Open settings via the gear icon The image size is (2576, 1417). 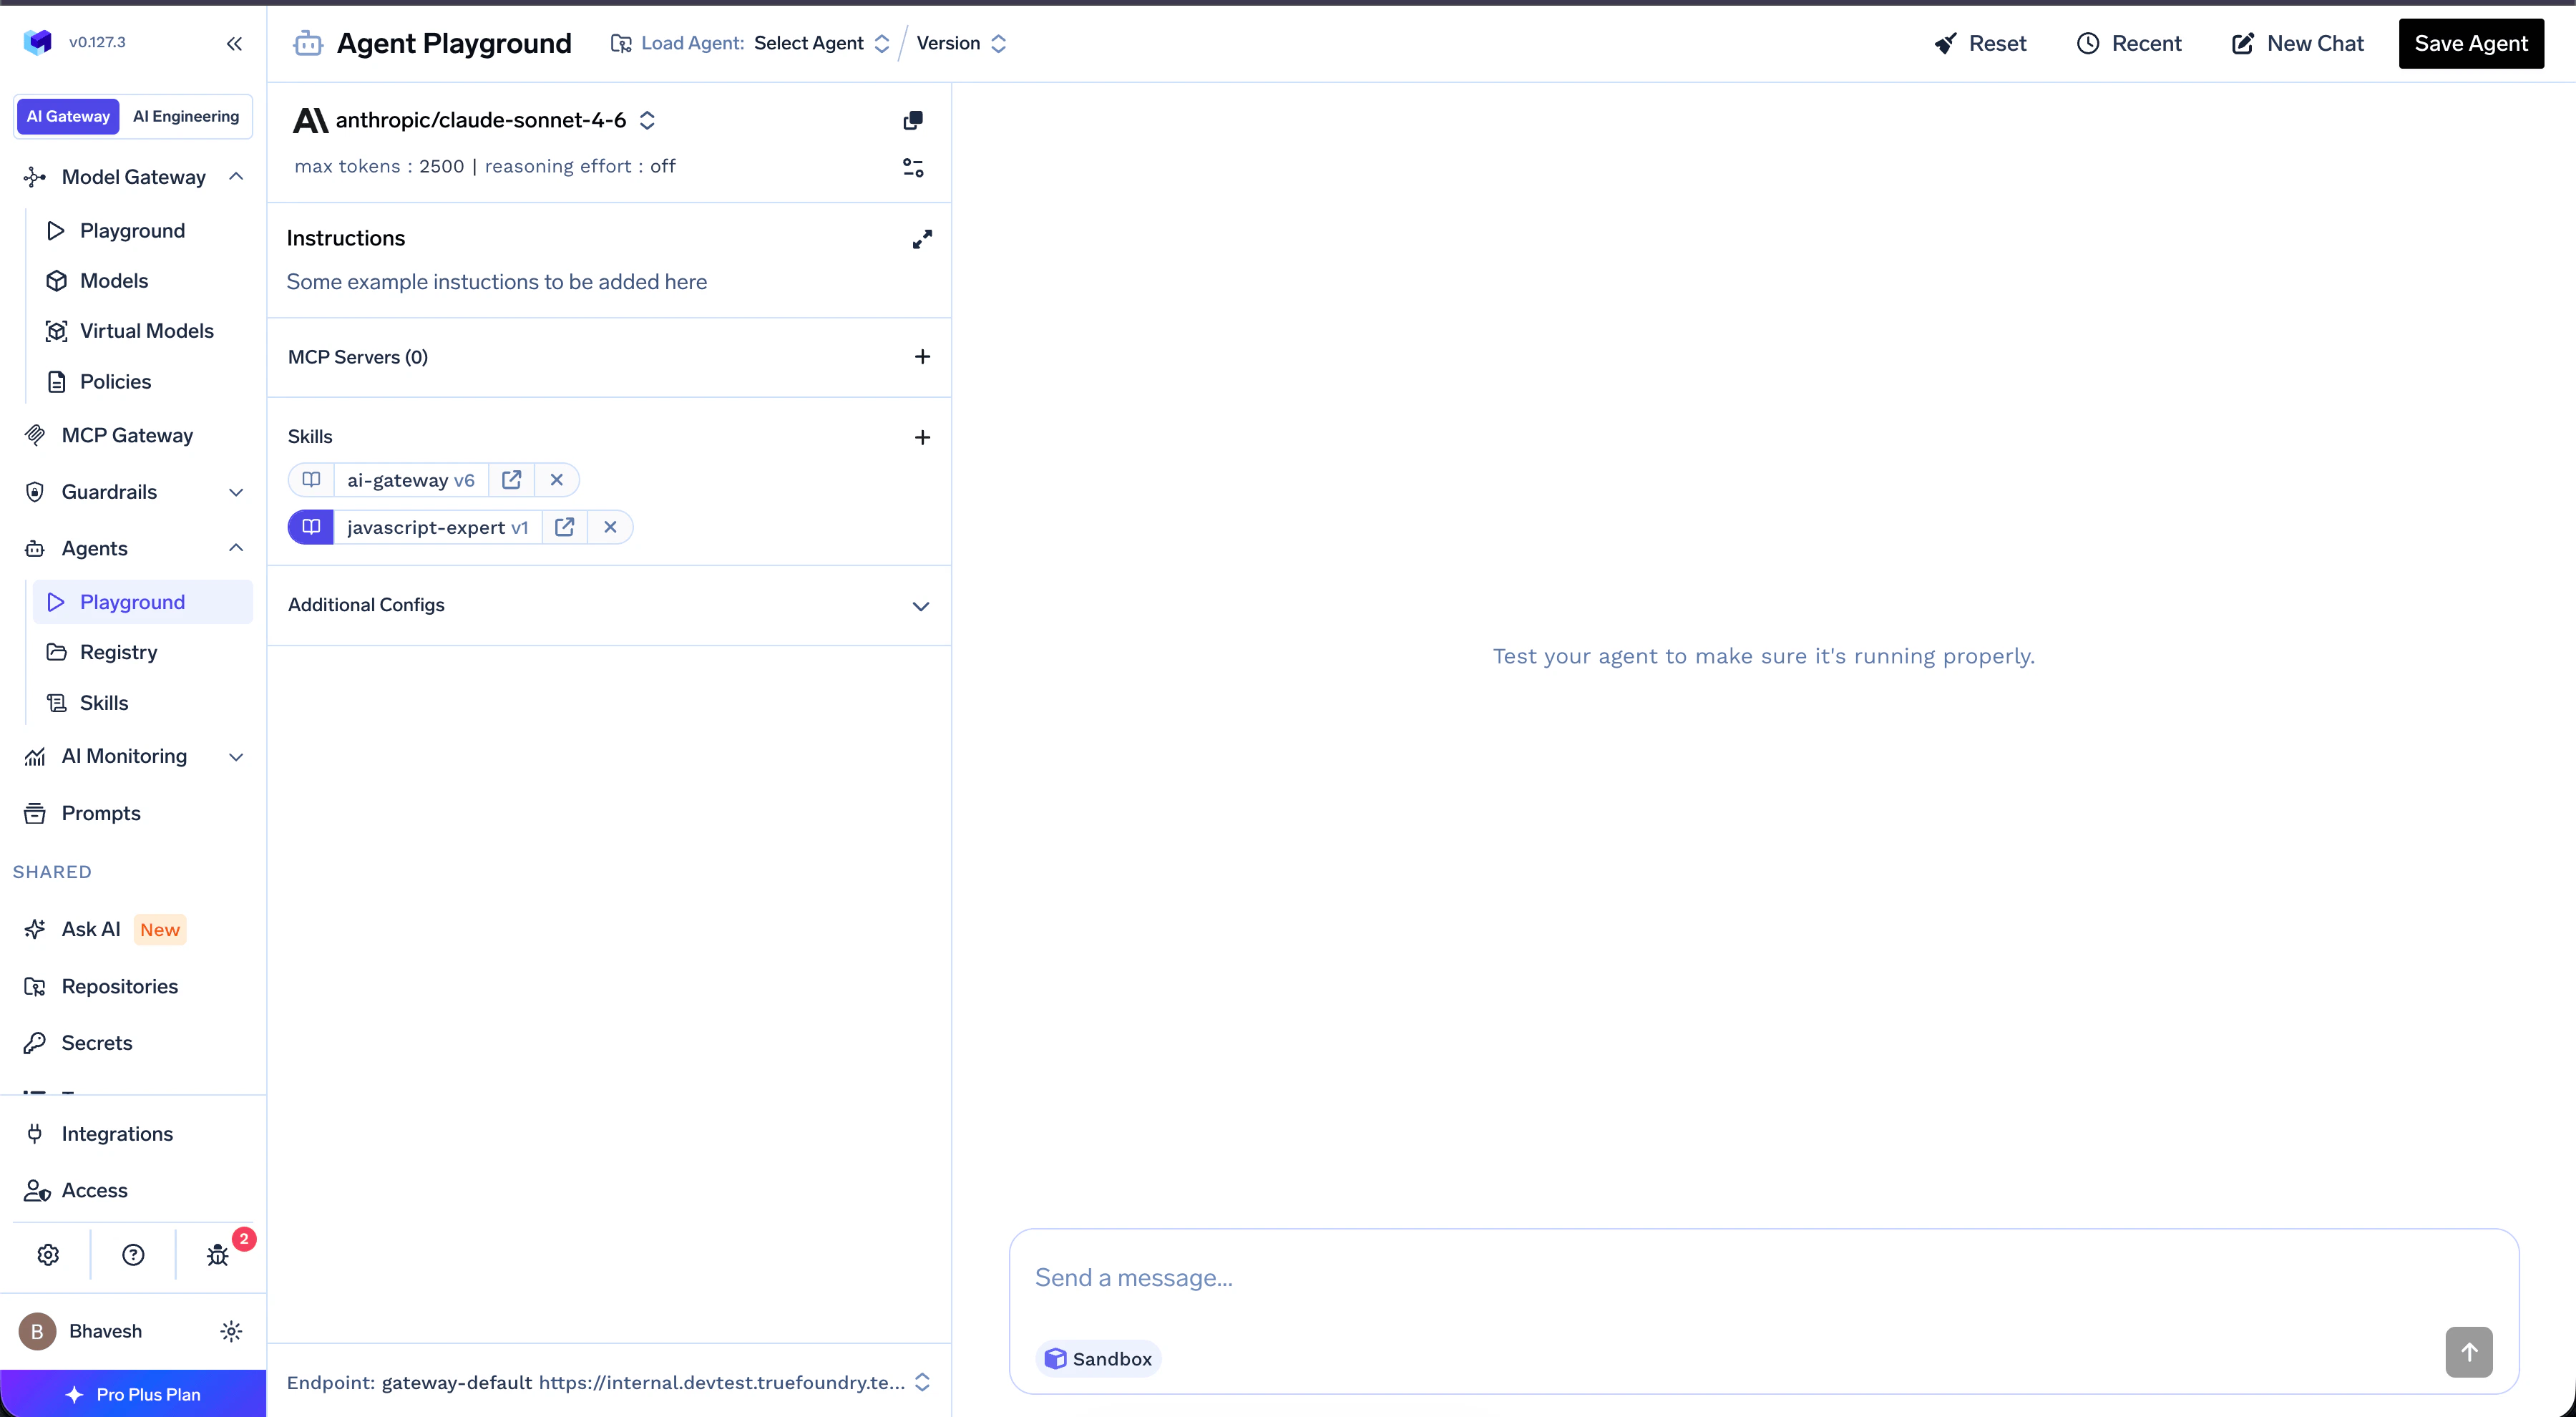click(x=48, y=1254)
